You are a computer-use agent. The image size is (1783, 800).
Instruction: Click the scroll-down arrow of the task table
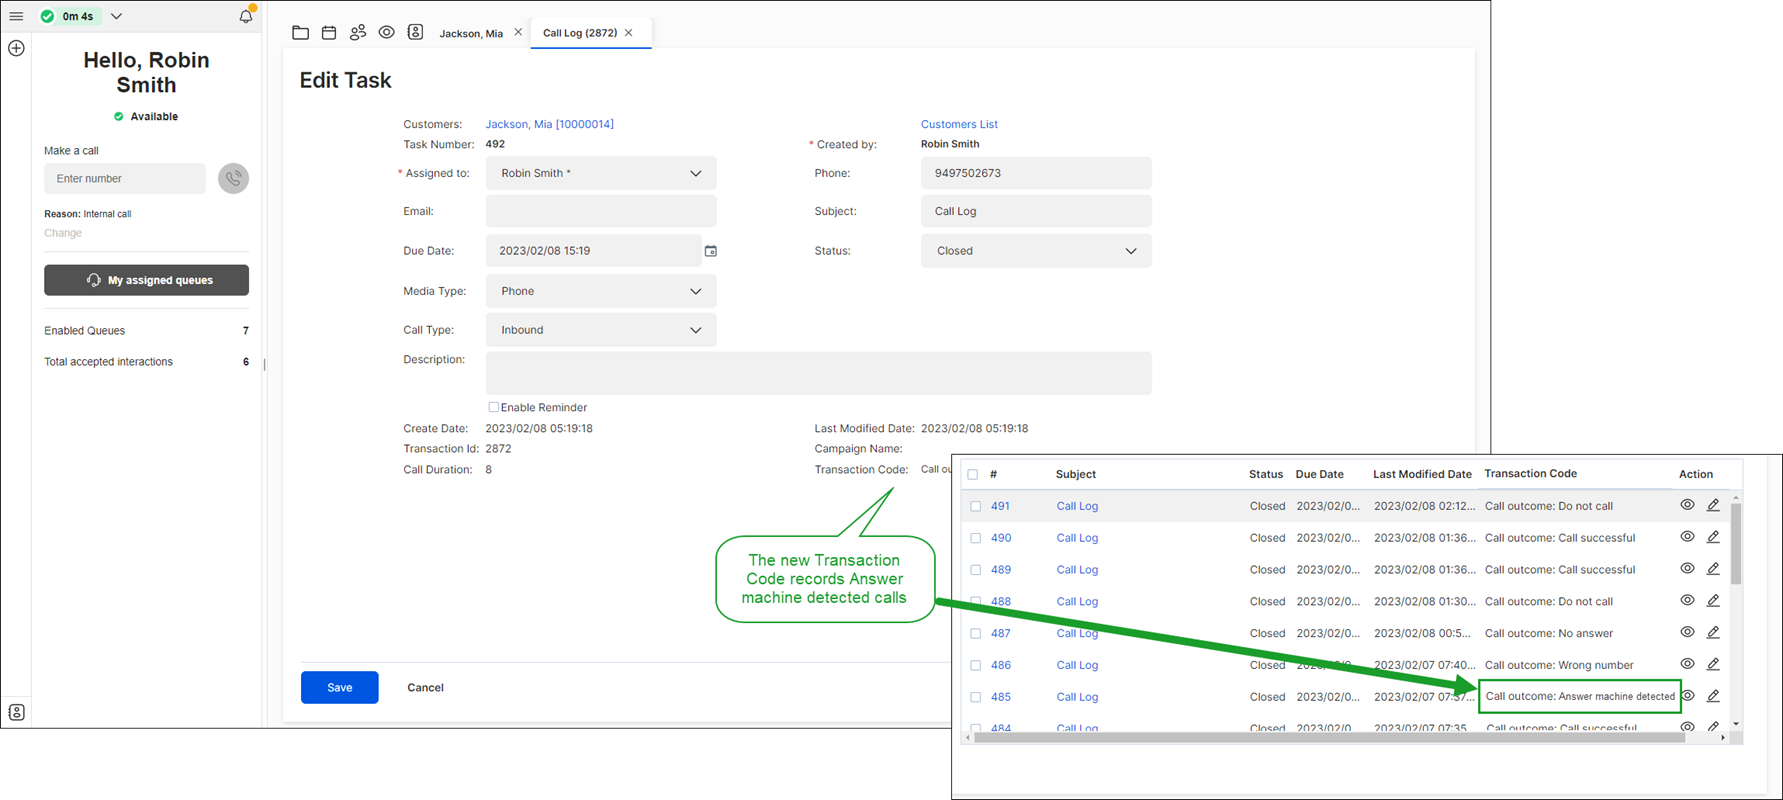1736,724
